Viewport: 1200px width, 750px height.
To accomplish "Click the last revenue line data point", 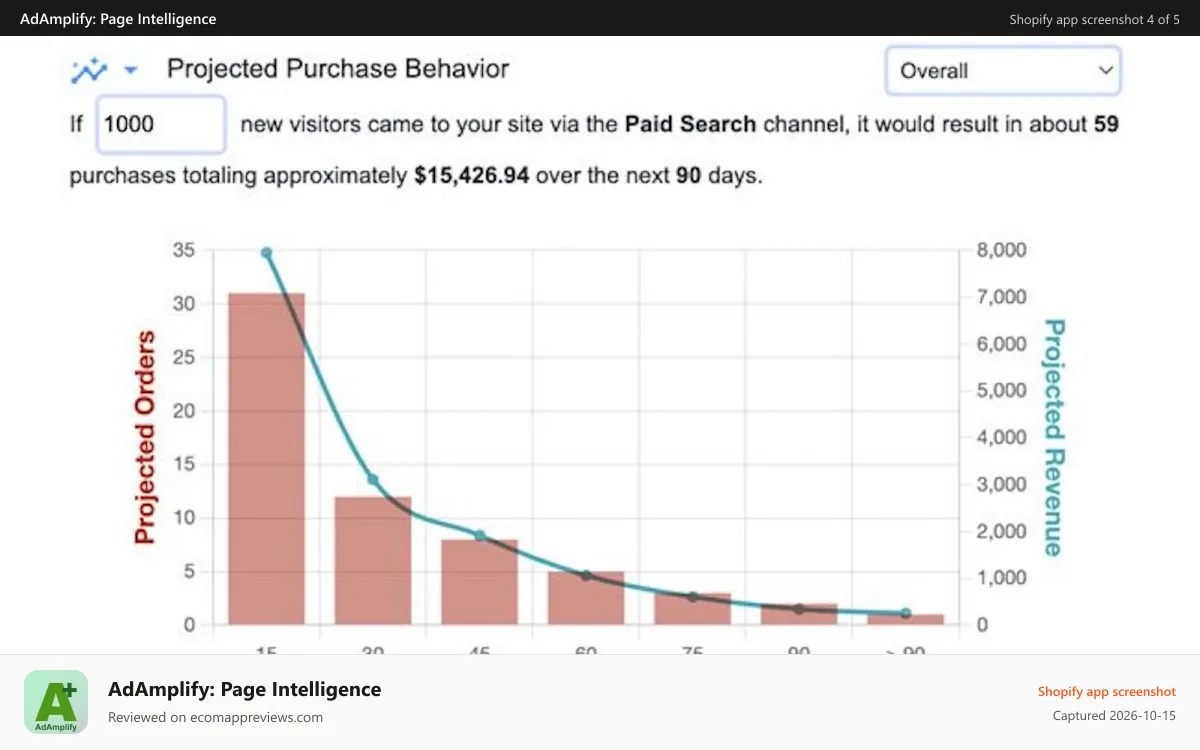I will (x=906, y=613).
